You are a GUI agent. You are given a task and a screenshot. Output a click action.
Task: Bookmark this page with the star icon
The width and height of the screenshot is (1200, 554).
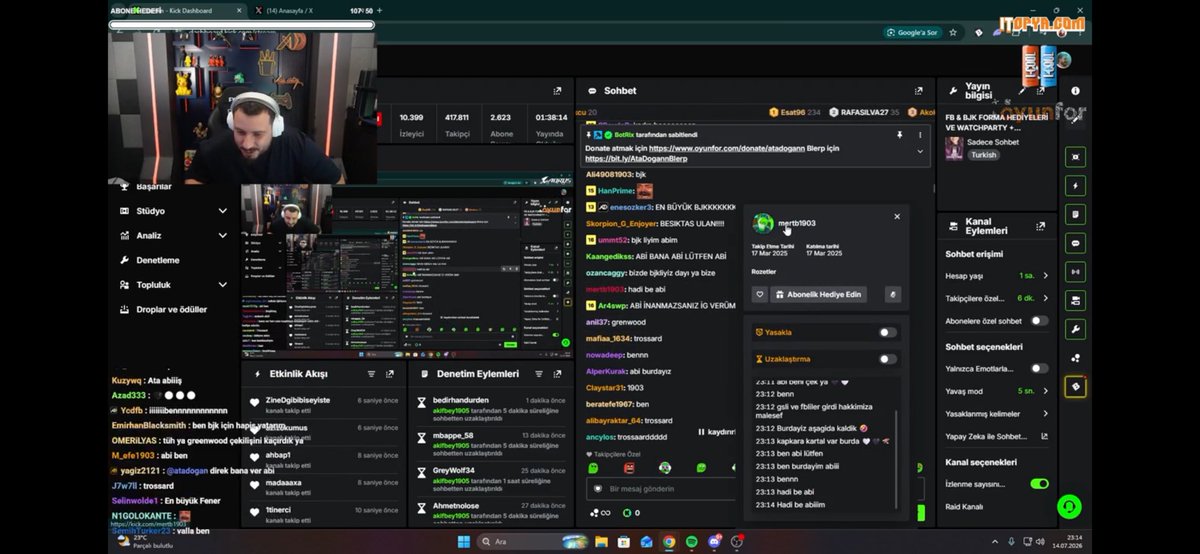click(953, 33)
